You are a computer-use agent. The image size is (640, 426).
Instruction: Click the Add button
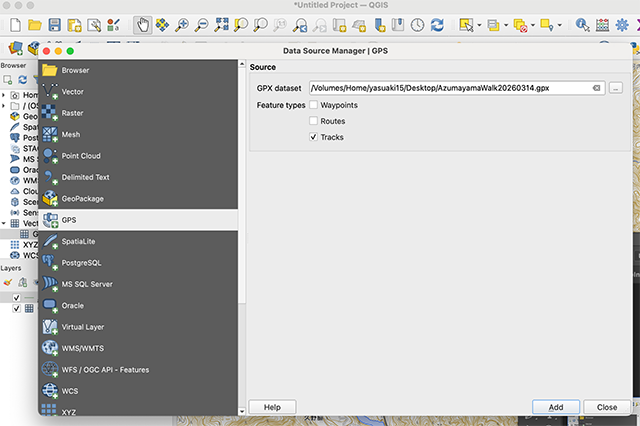[556, 407]
